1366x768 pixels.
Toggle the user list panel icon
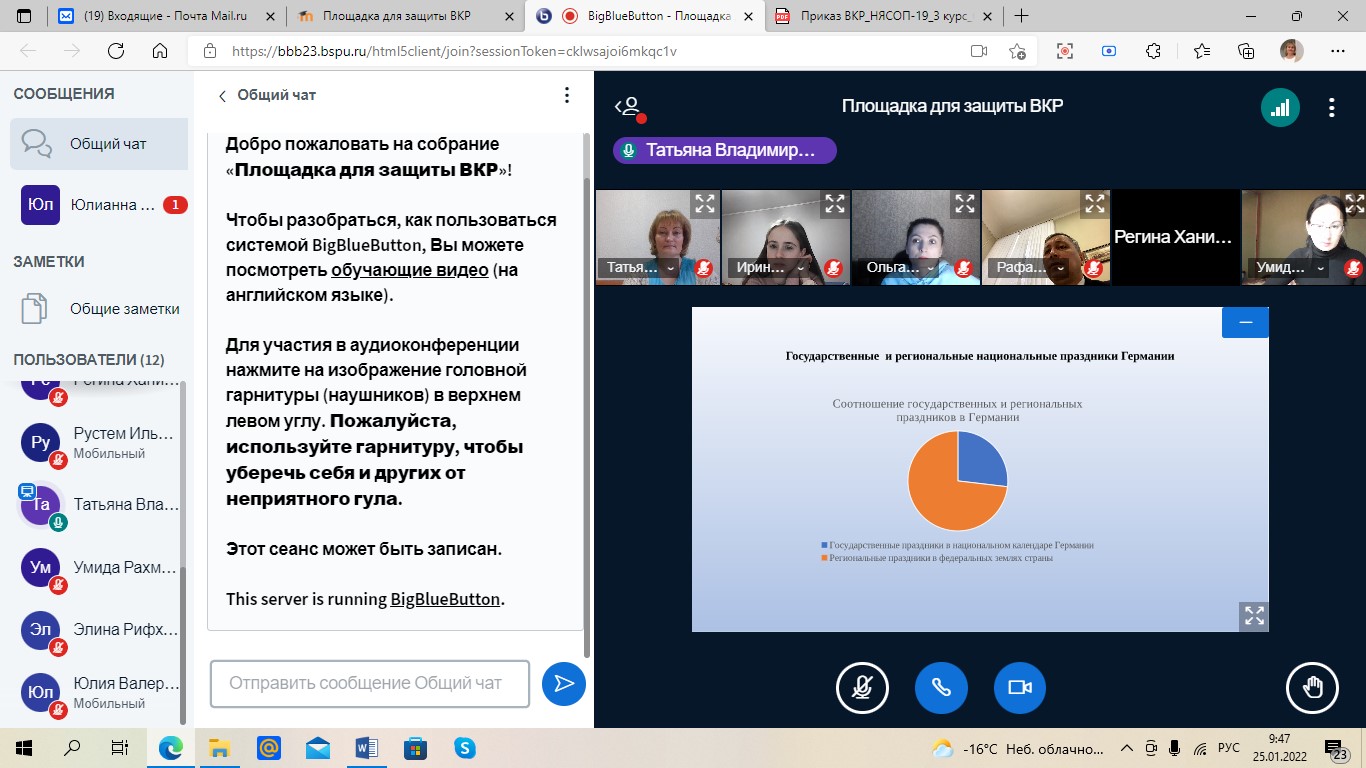[x=628, y=107]
